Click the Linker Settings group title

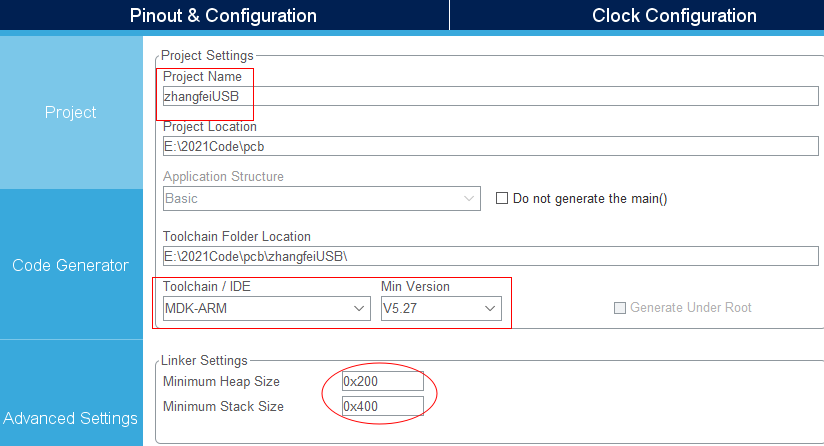pos(204,360)
